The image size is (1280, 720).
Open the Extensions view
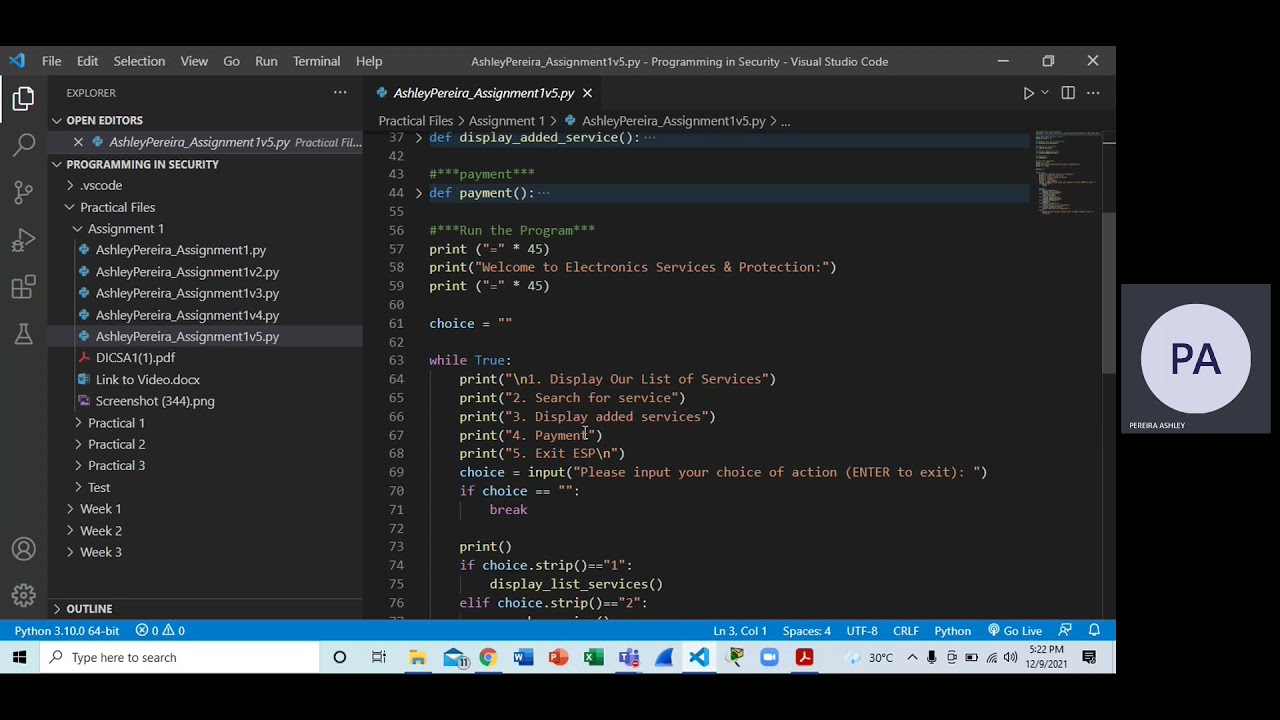(x=24, y=289)
